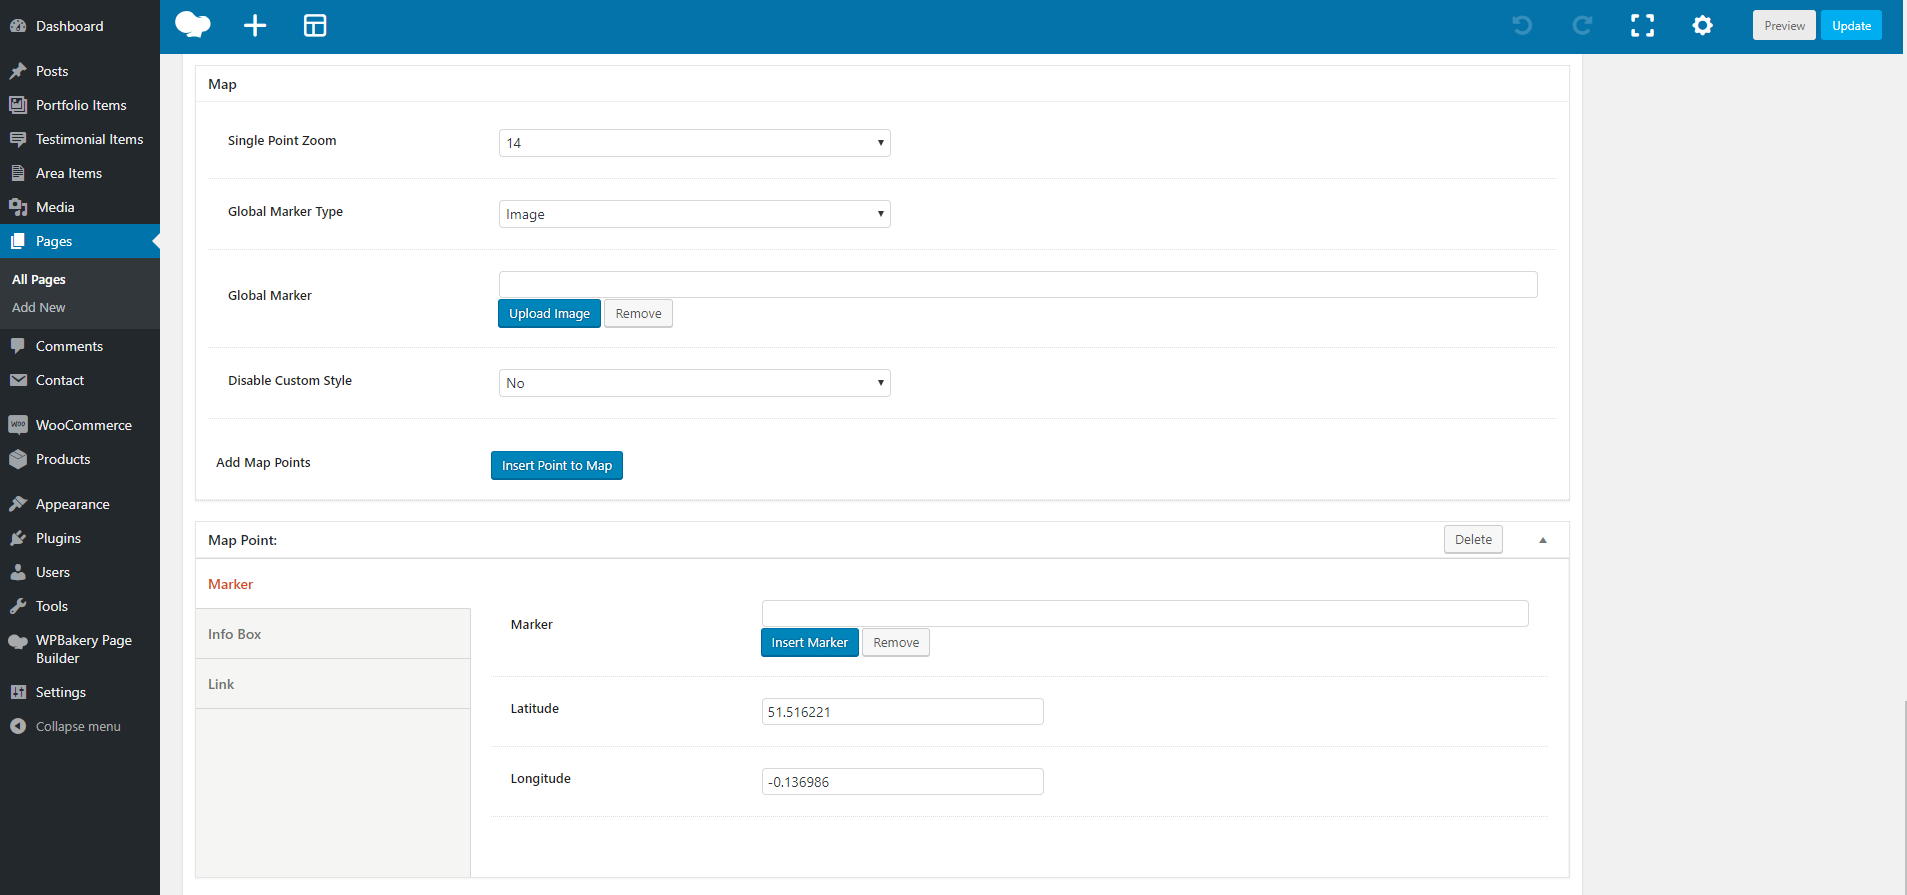Switch to the Info Box tab
Screen dimensions: 1907x895
pyautogui.click(x=333, y=634)
